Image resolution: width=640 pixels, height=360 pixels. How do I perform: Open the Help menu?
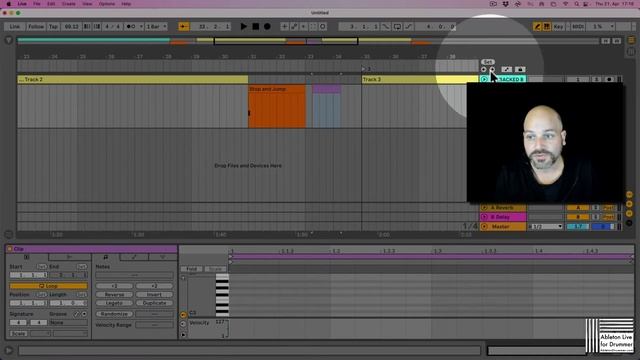(x=126, y=4)
